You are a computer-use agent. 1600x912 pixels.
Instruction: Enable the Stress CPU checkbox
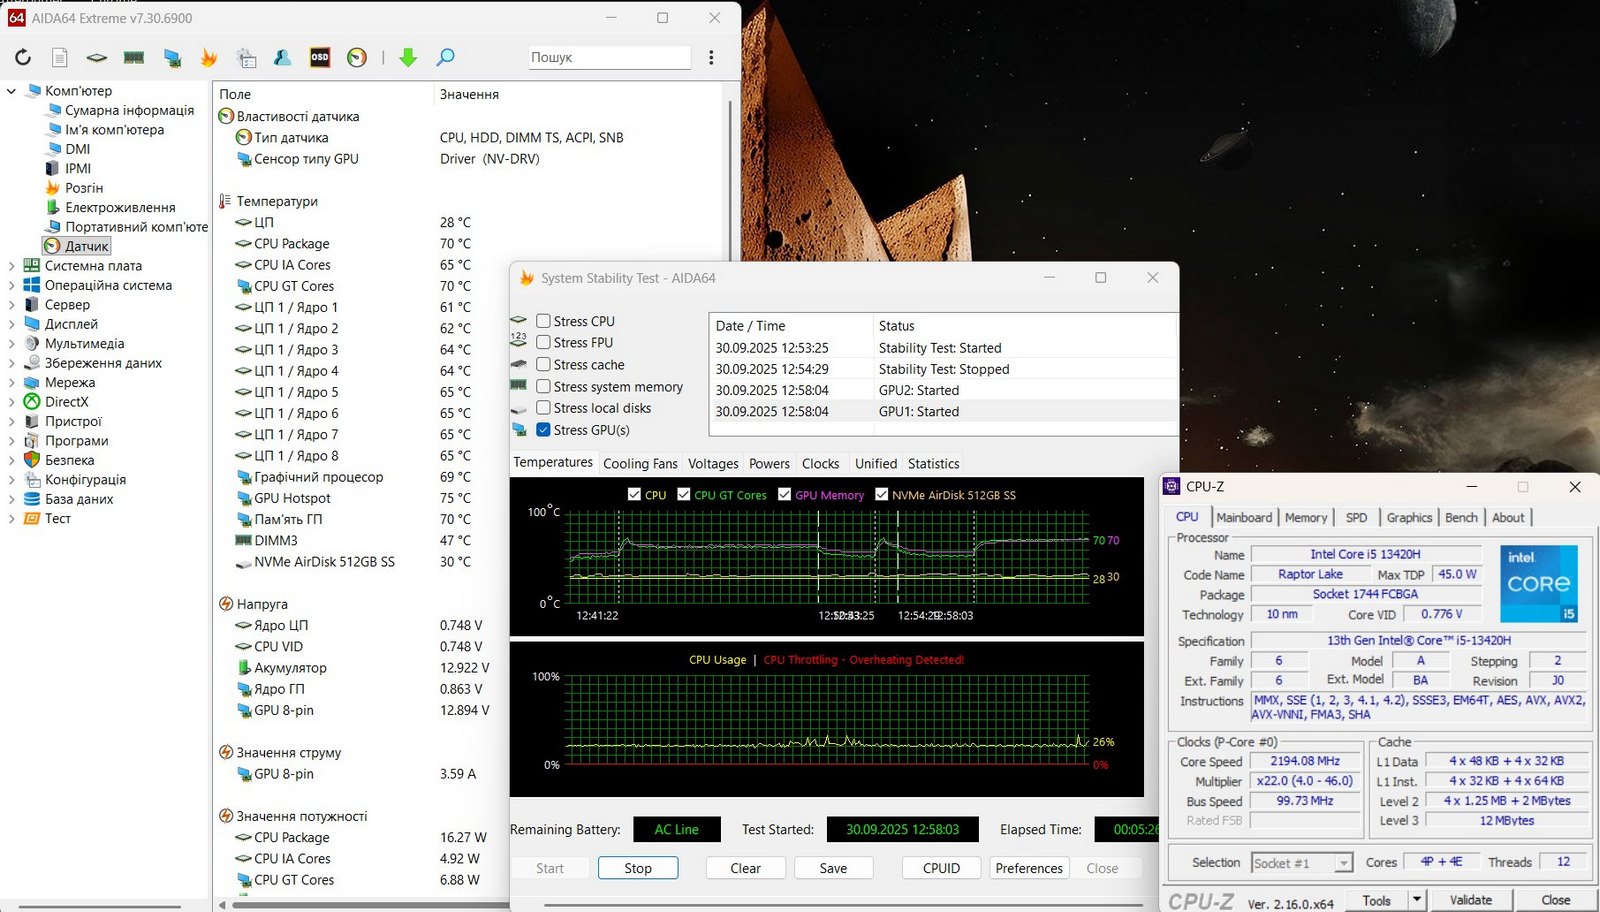click(544, 321)
